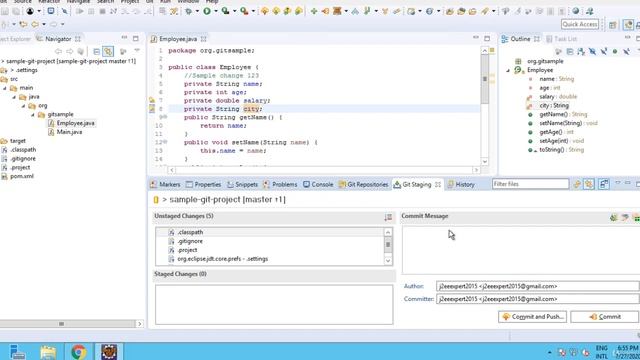Image resolution: width=640 pixels, height=360 pixels.
Task: Open dropdown arrow next to Debug icon
Action: (197, 11)
